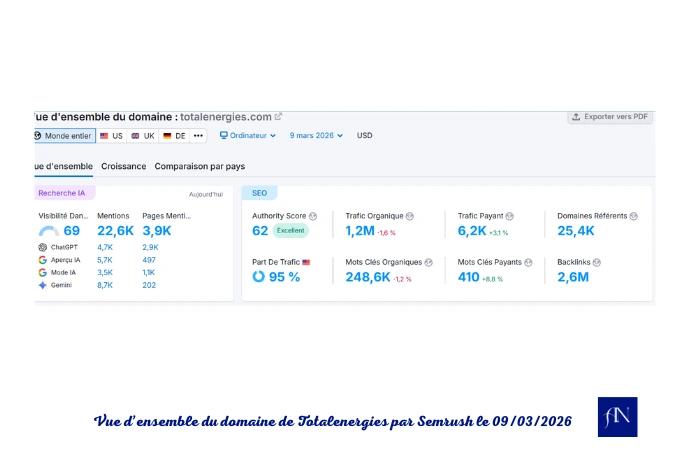This screenshot has width=690, height=470.
Task: Click the Recherche IA section label
Action: [62, 193]
